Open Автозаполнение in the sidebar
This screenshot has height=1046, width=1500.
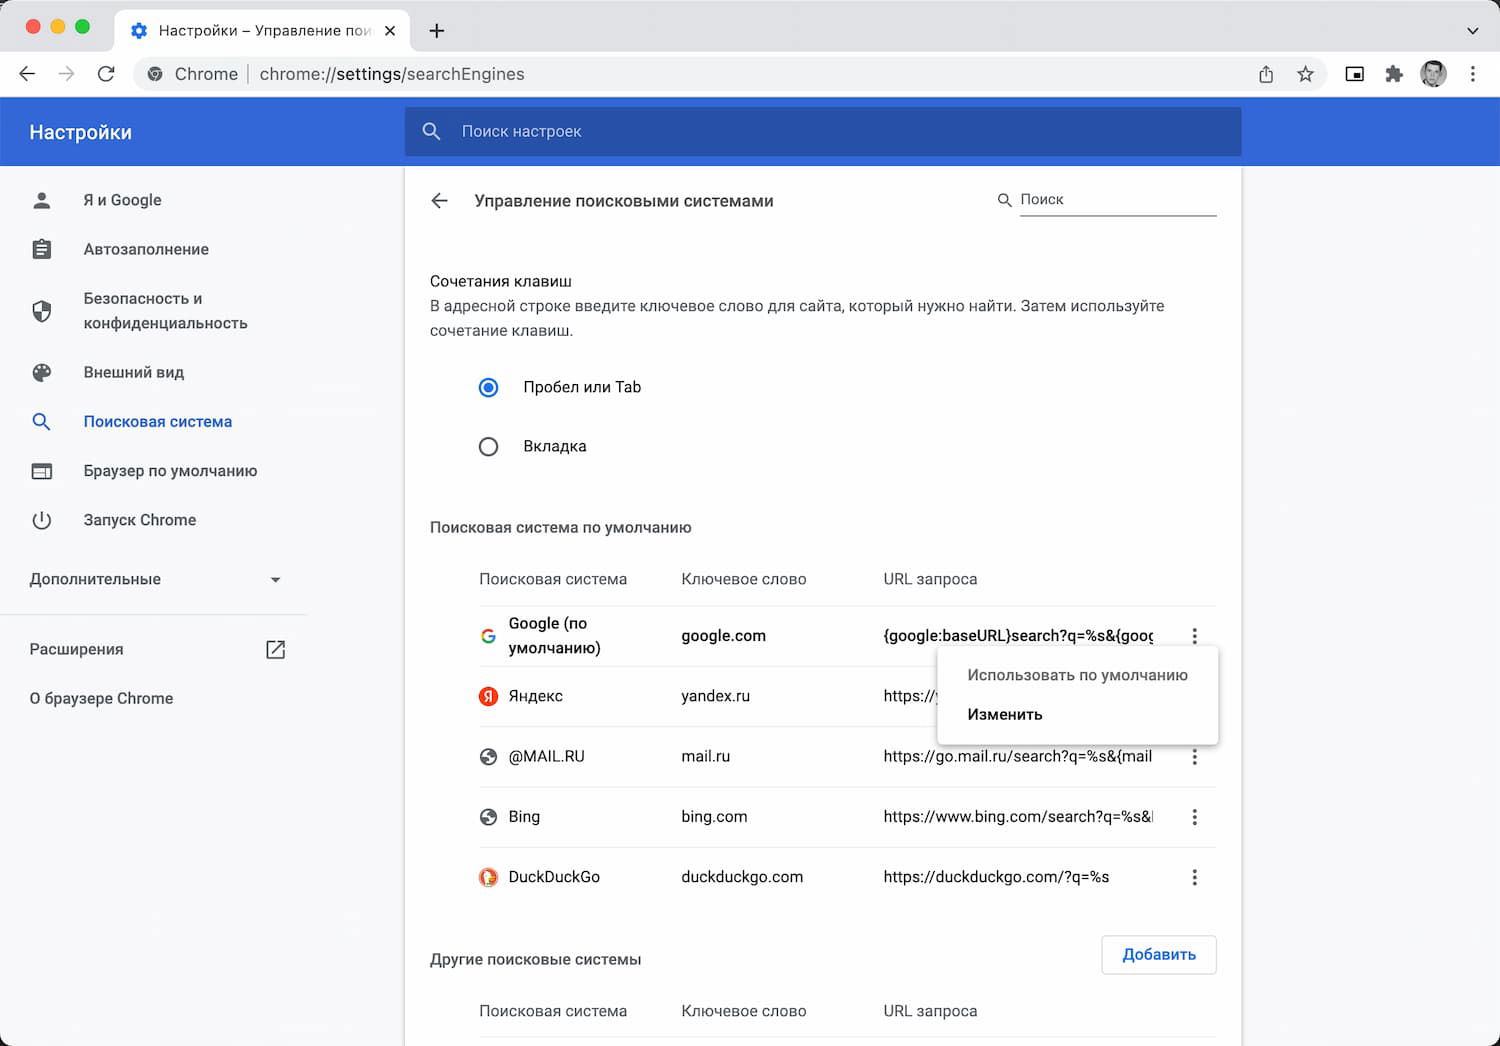[x=146, y=249]
